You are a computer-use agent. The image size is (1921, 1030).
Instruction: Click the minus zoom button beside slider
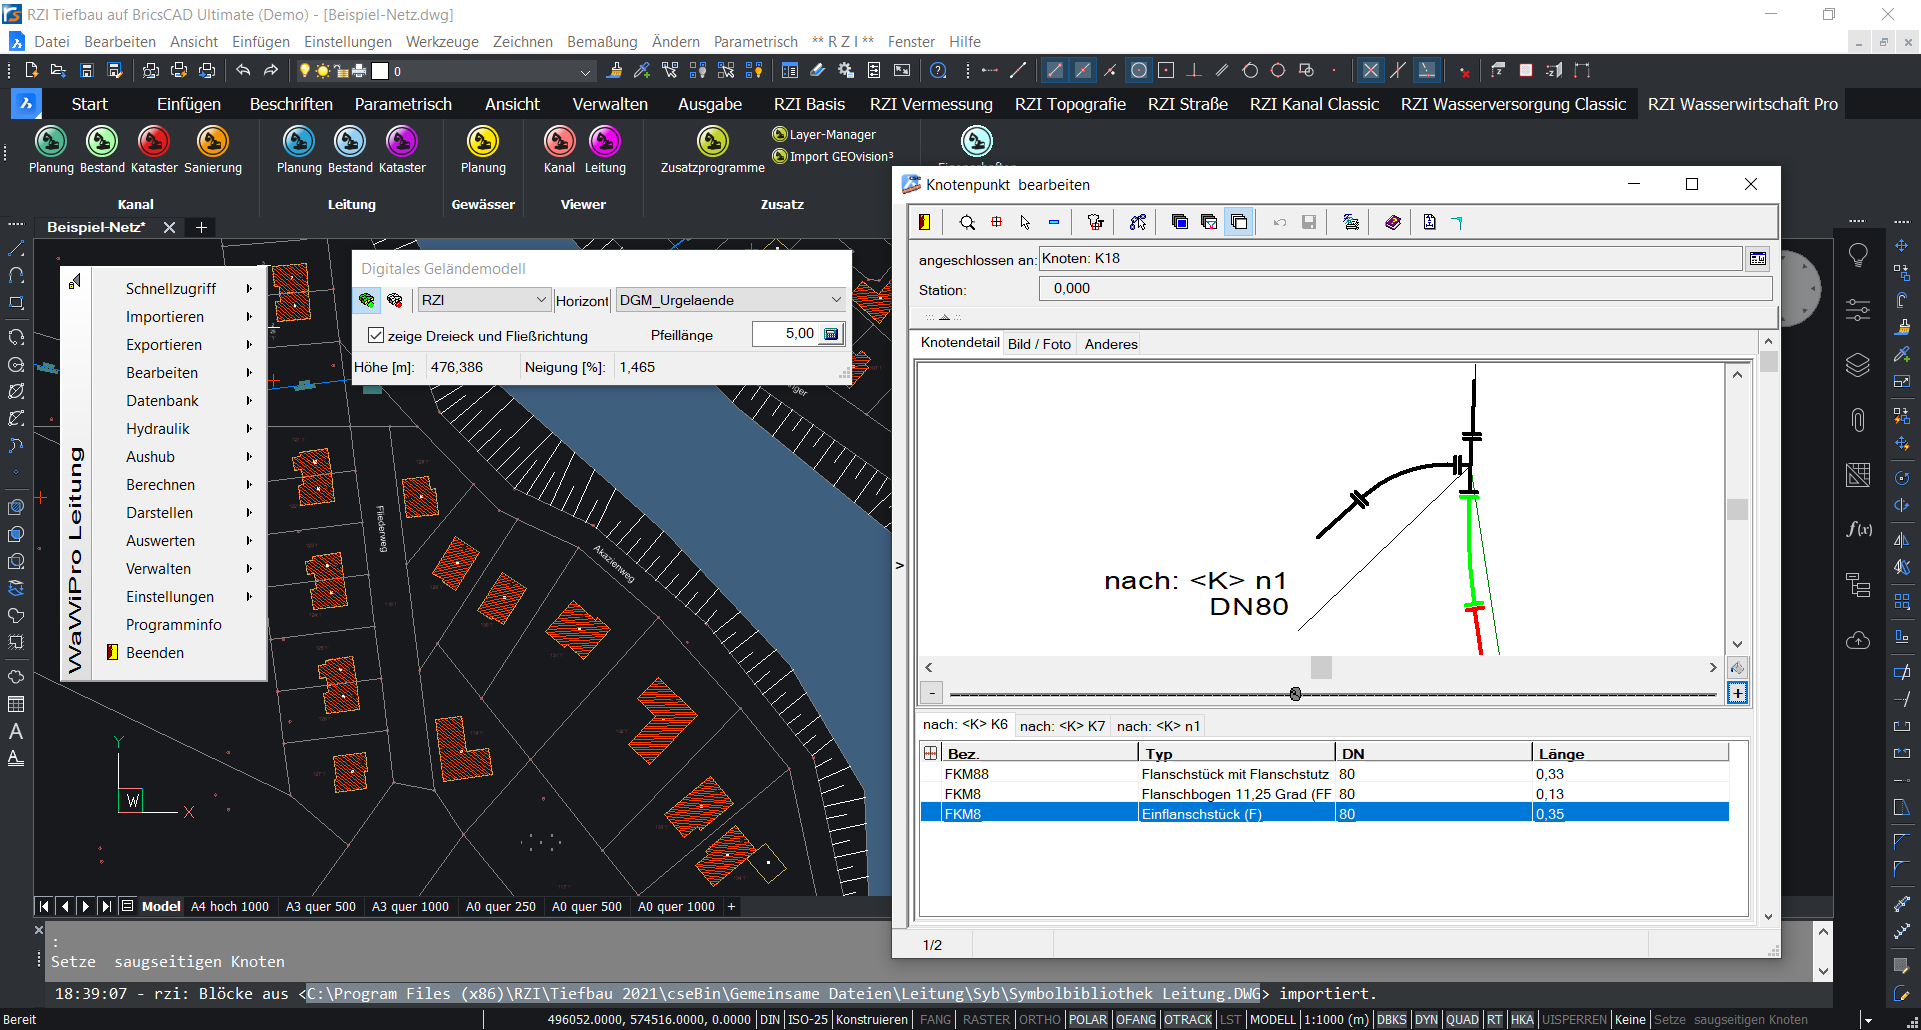pos(932,692)
